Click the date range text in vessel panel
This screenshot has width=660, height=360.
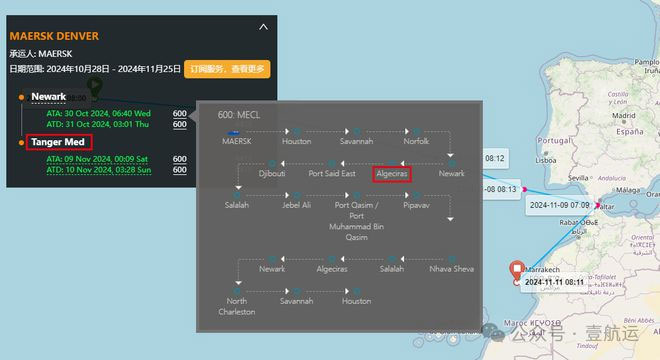(x=95, y=69)
